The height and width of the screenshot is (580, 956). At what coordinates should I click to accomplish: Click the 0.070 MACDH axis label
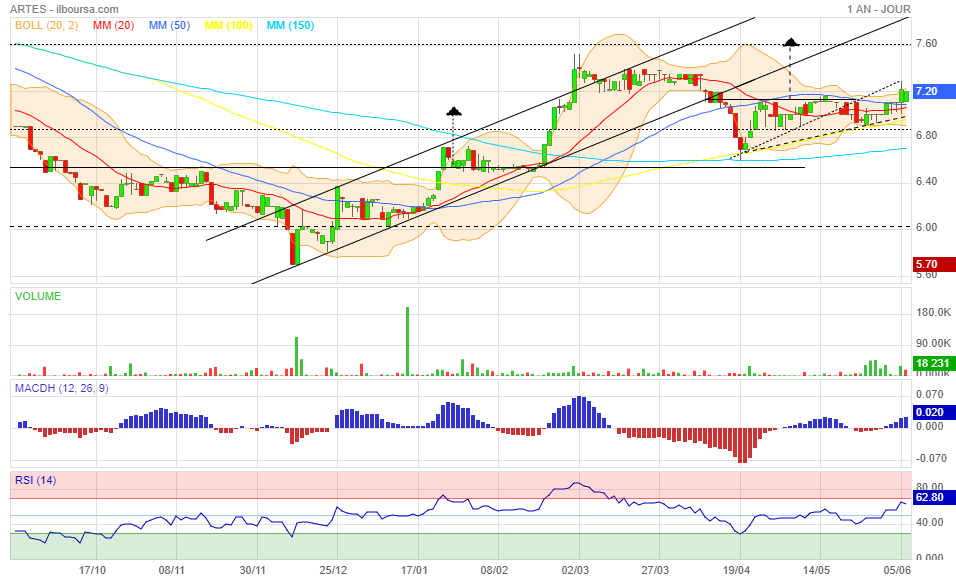pos(930,395)
